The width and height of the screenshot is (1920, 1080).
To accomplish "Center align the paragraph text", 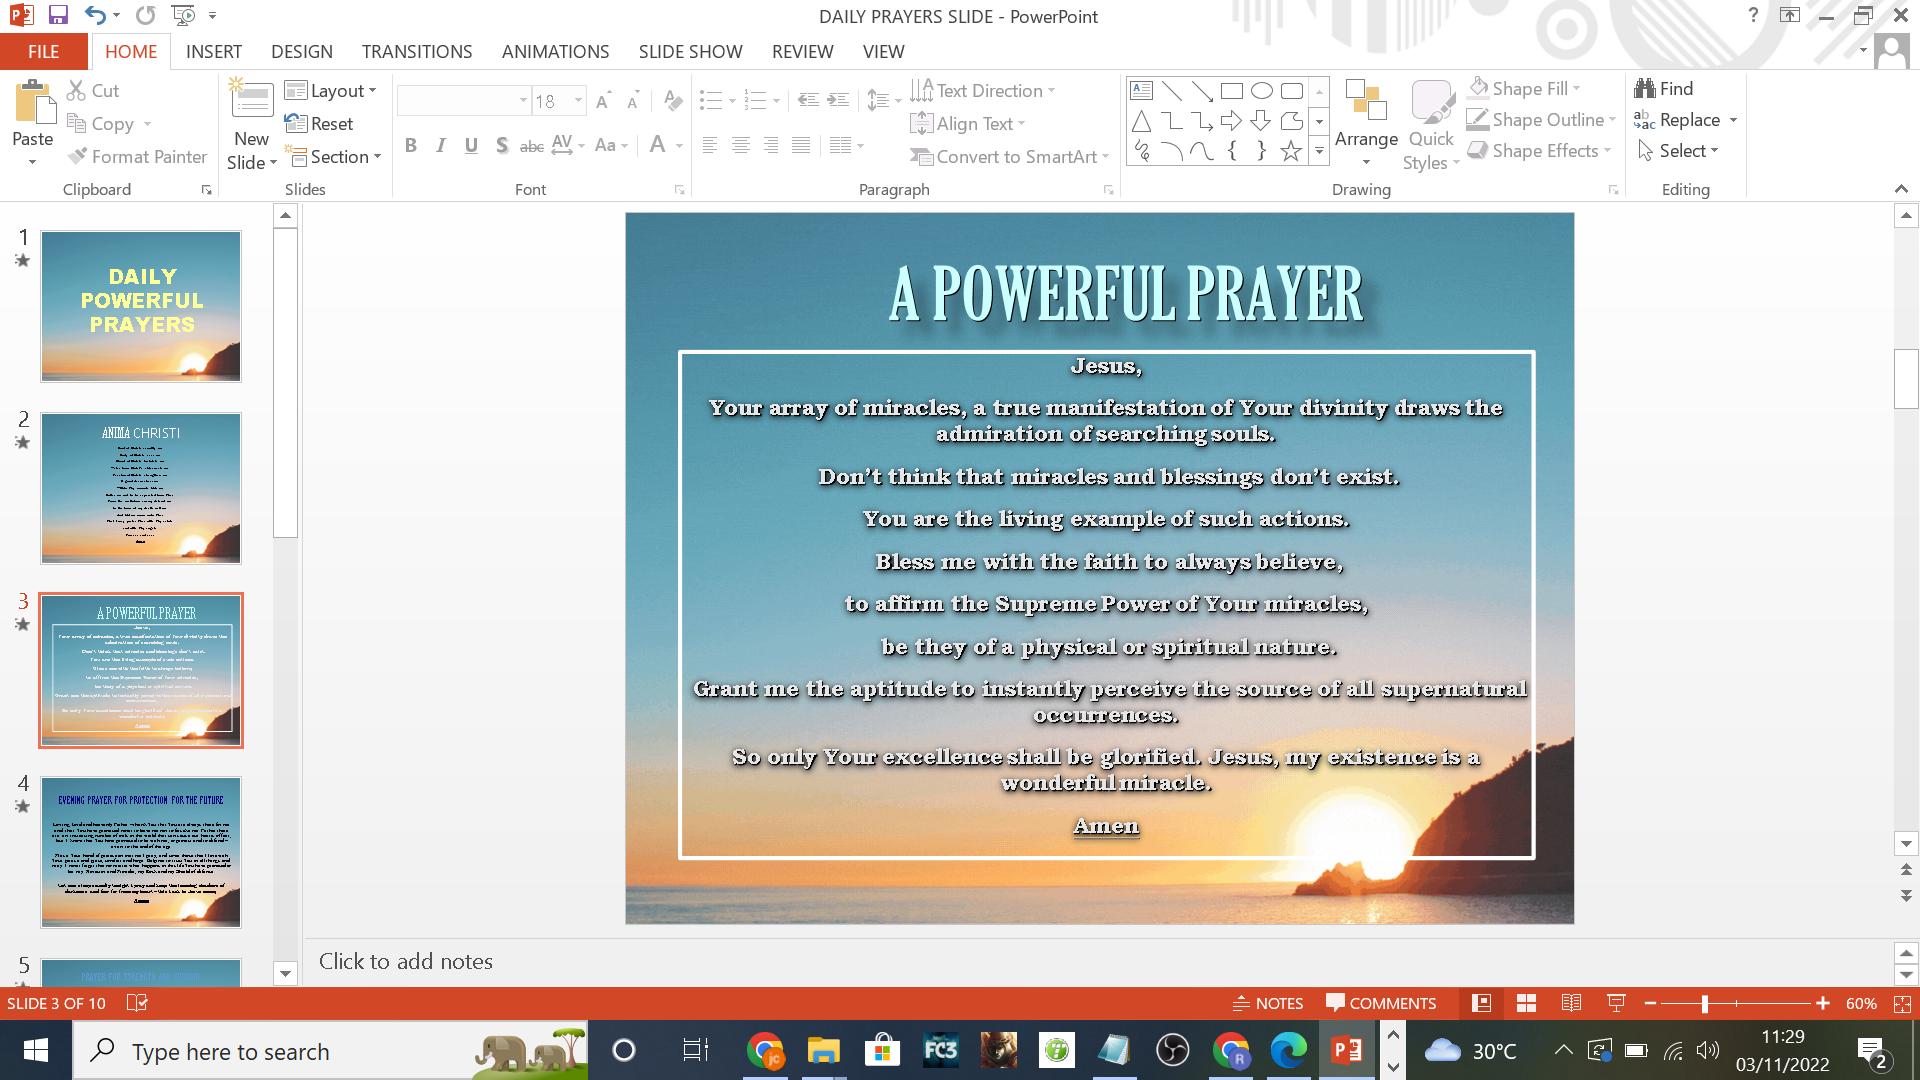I will coord(740,146).
